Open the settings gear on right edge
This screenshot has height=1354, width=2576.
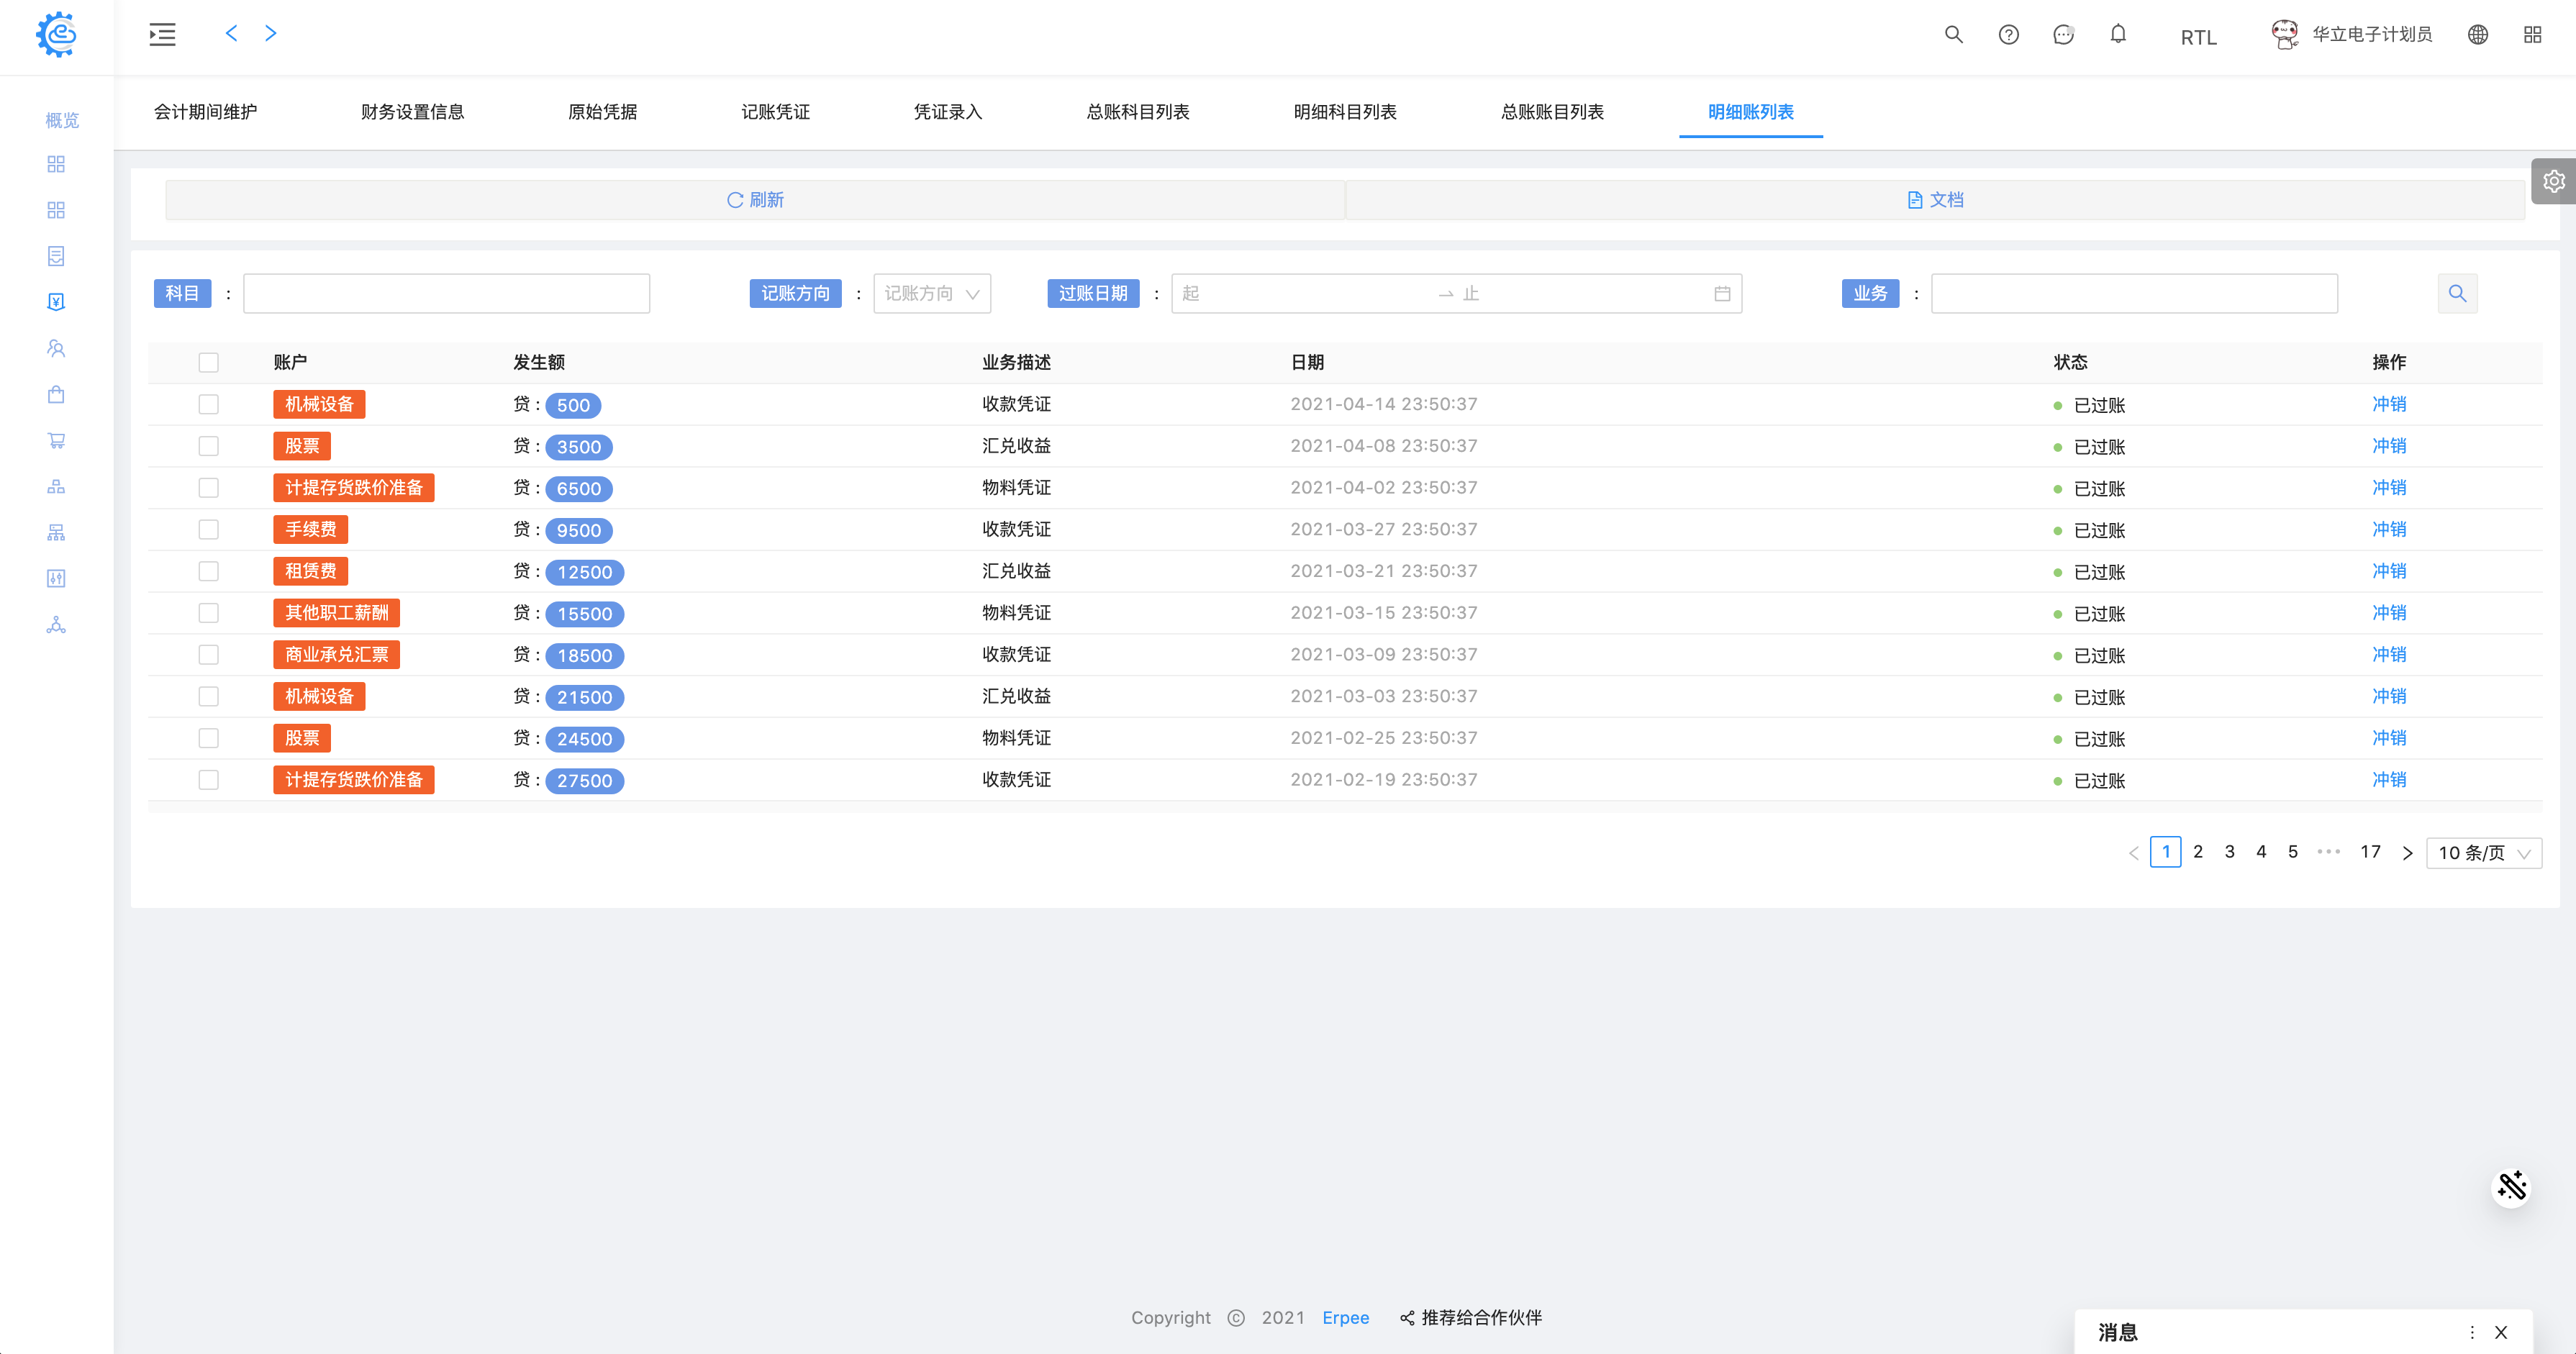click(x=2554, y=181)
